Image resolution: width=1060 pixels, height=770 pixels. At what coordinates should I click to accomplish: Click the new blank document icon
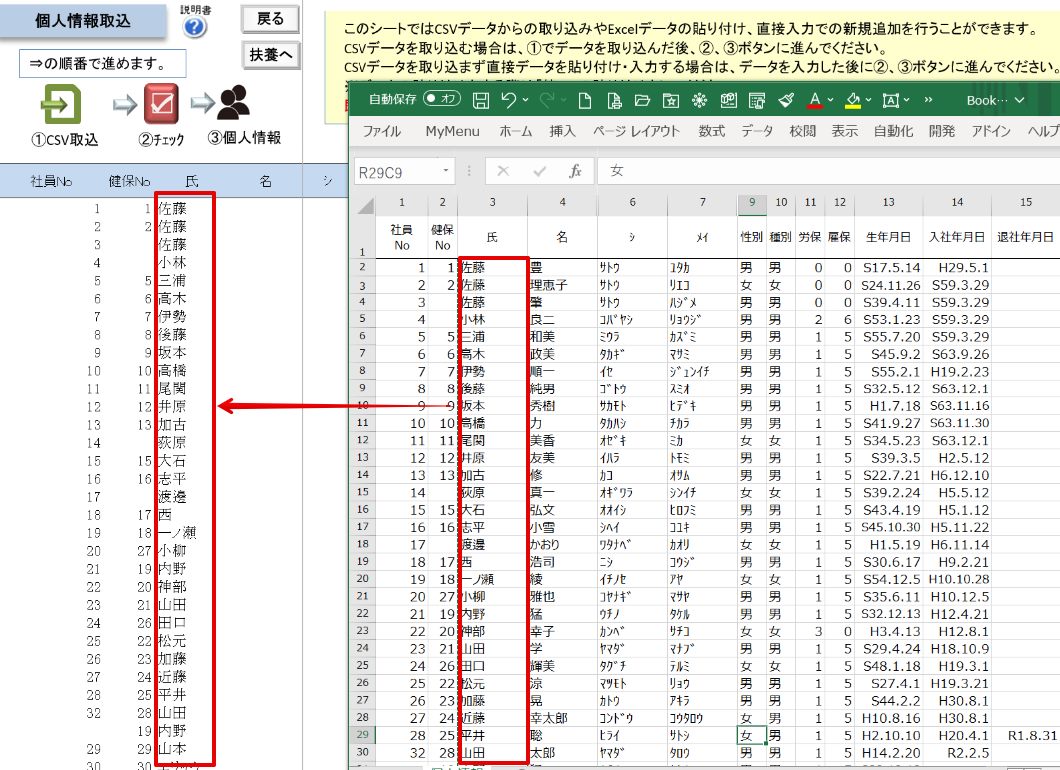coord(585,101)
